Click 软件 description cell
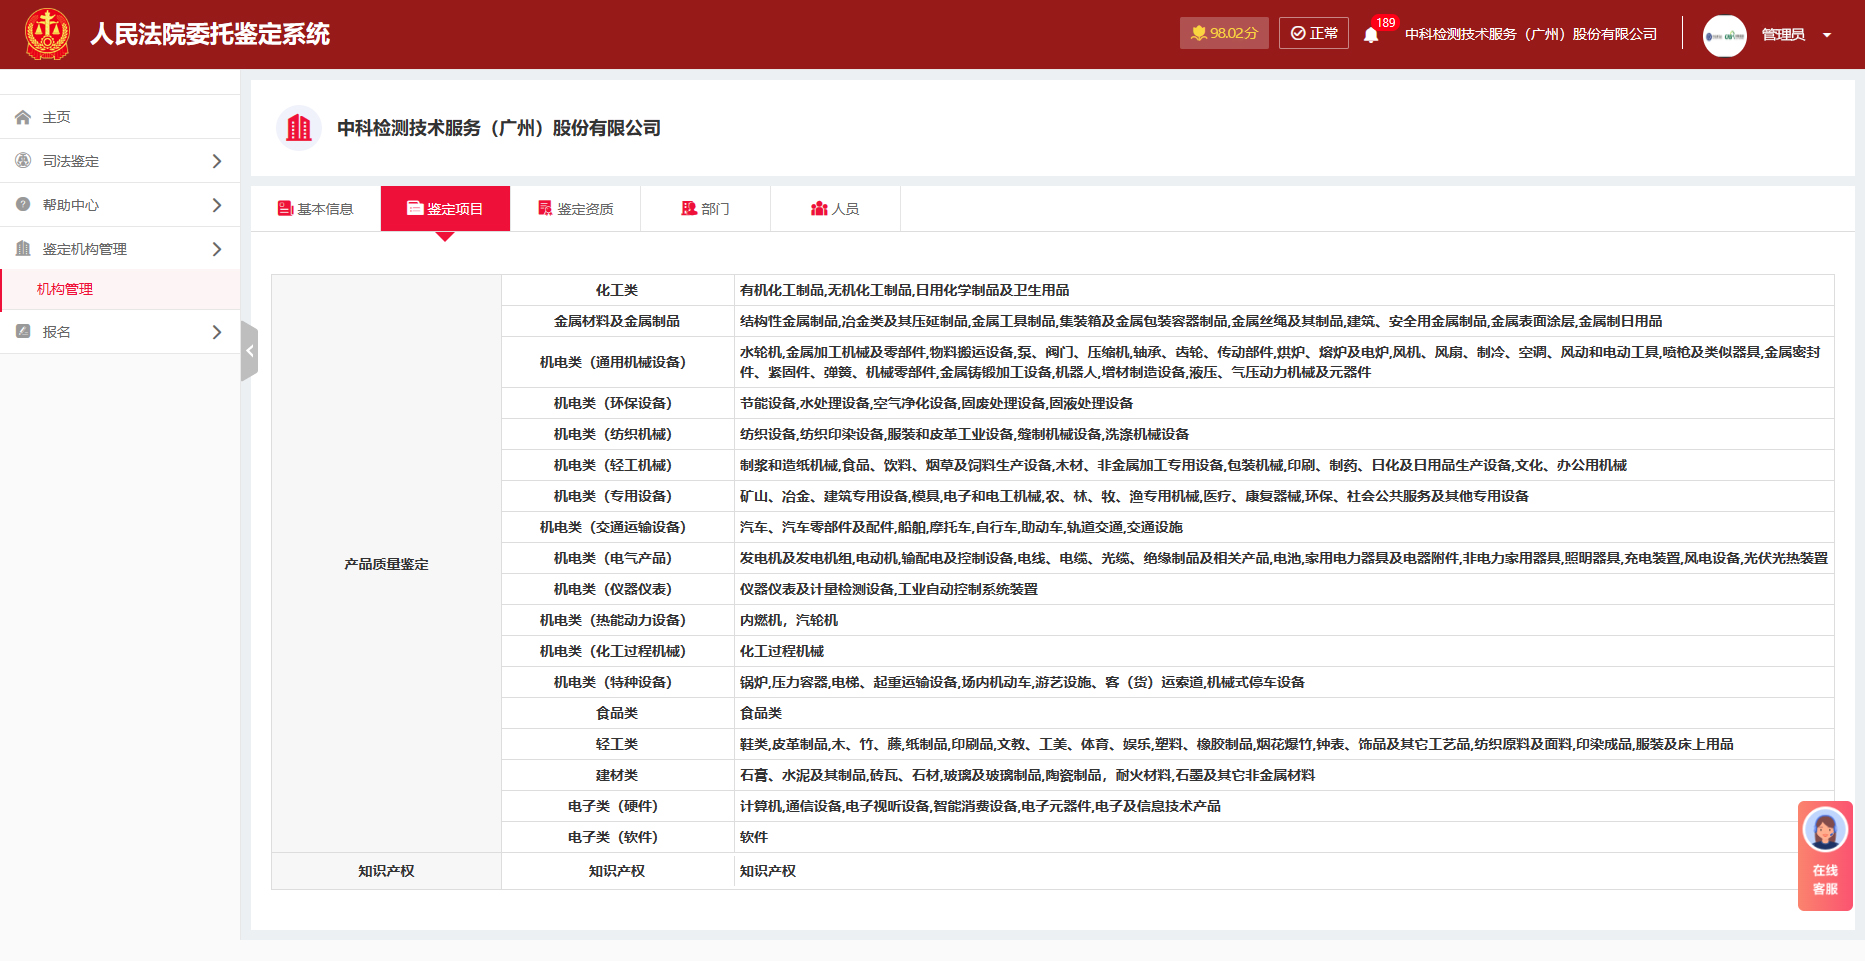1865x961 pixels. 1284,837
